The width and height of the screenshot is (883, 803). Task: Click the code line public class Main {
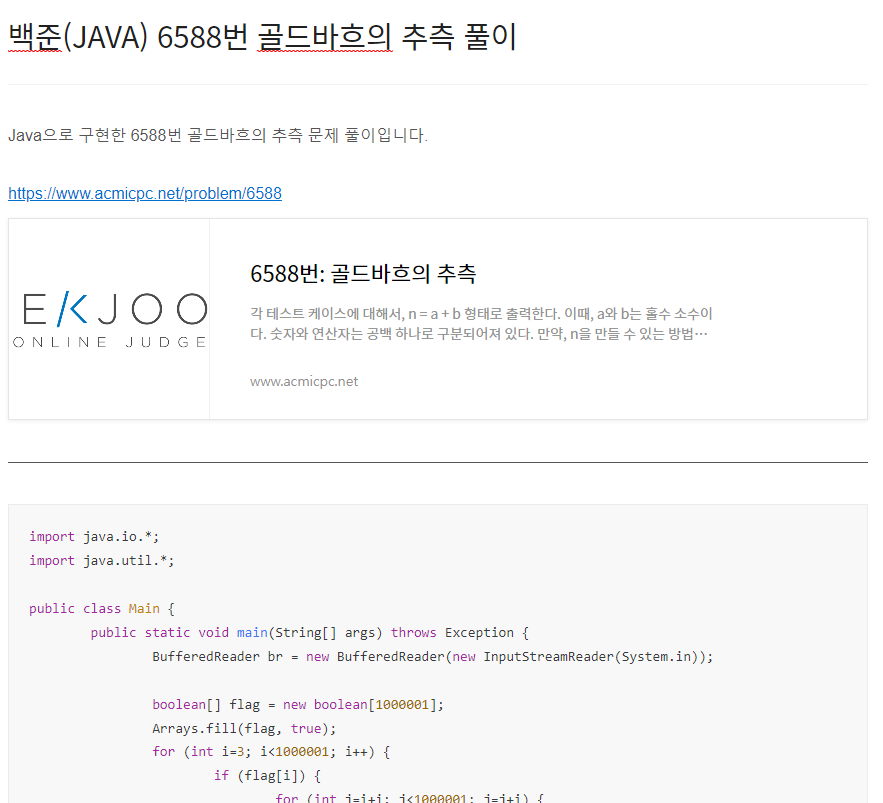click(x=102, y=609)
